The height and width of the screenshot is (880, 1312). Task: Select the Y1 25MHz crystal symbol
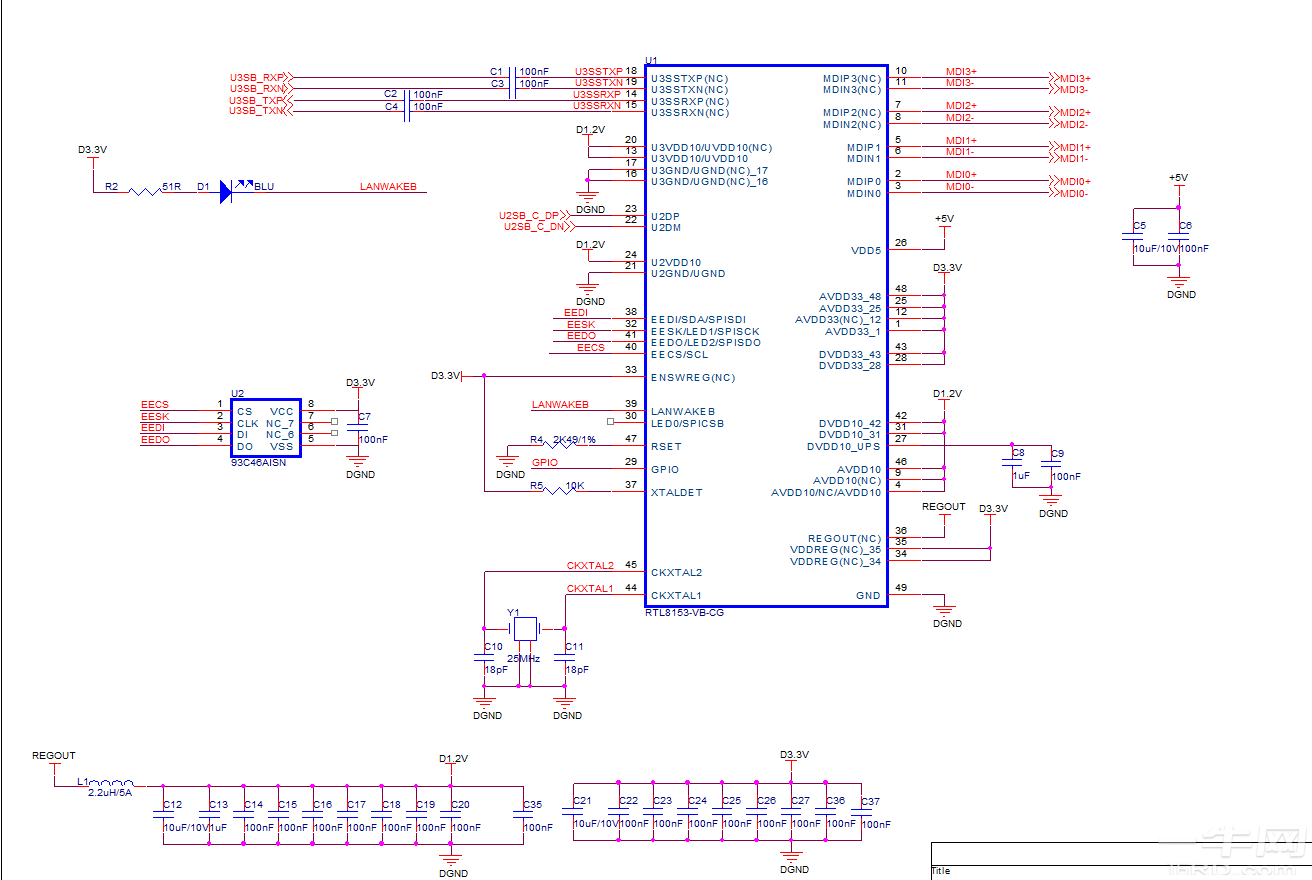point(524,629)
